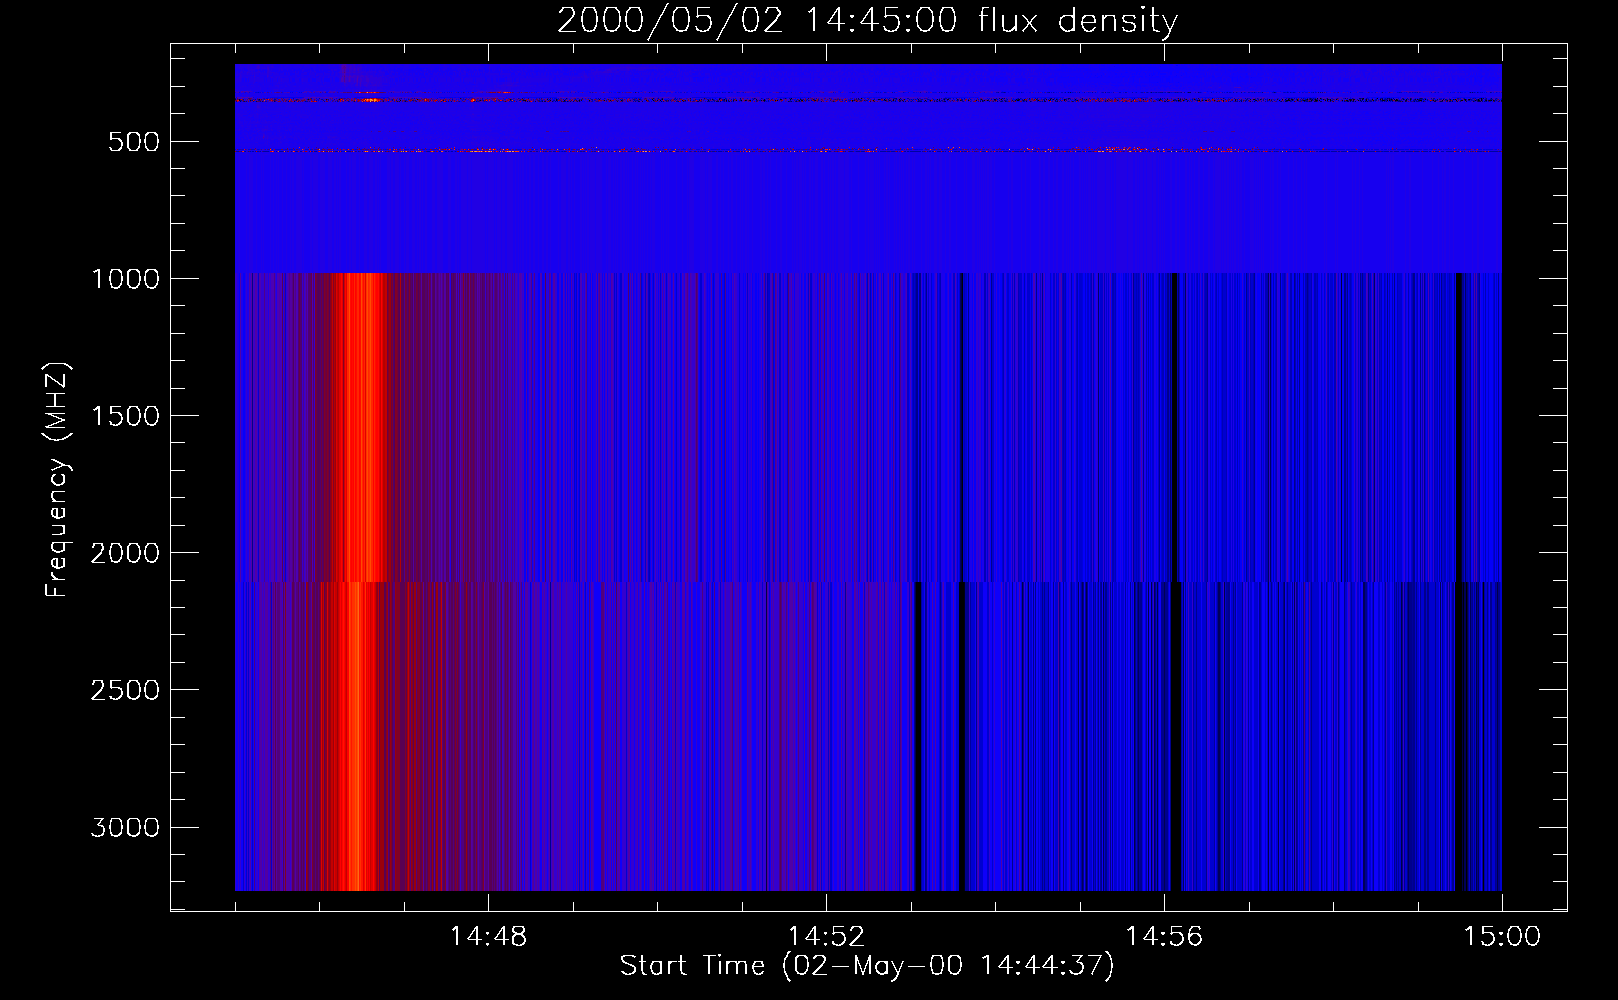Screen dimensions: 1618x1000
Task: Click the 500 frequency tick label
Action: (134, 142)
